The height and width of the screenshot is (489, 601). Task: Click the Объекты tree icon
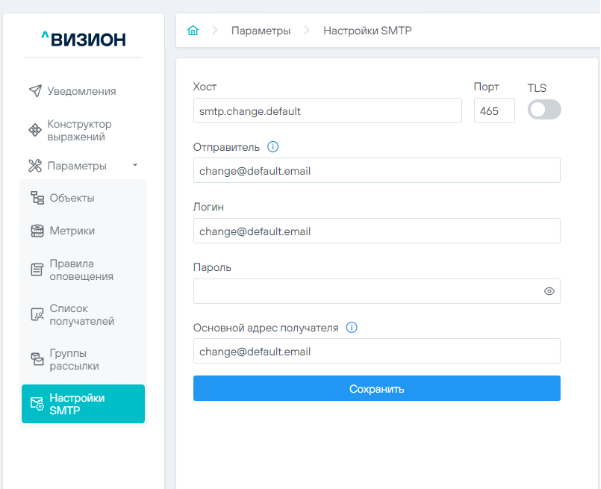pyautogui.click(x=37, y=198)
